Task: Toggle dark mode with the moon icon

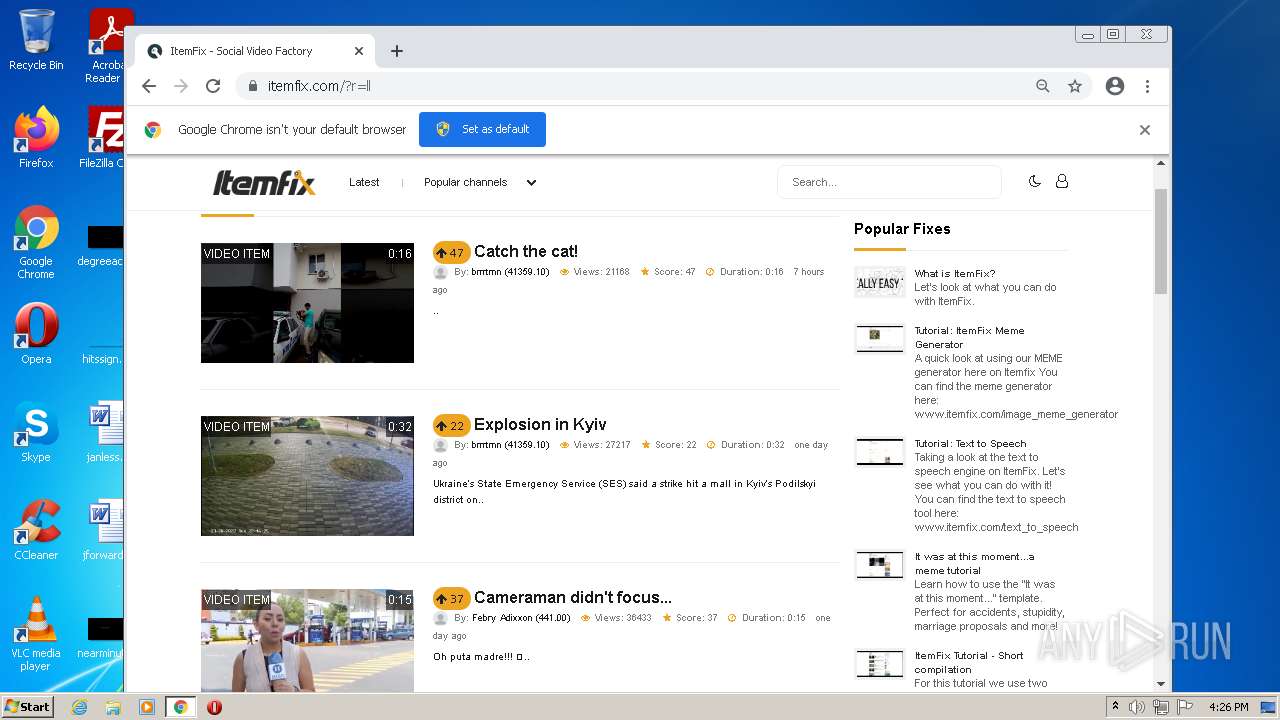Action: pyautogui.click(x=1035, y=181)
